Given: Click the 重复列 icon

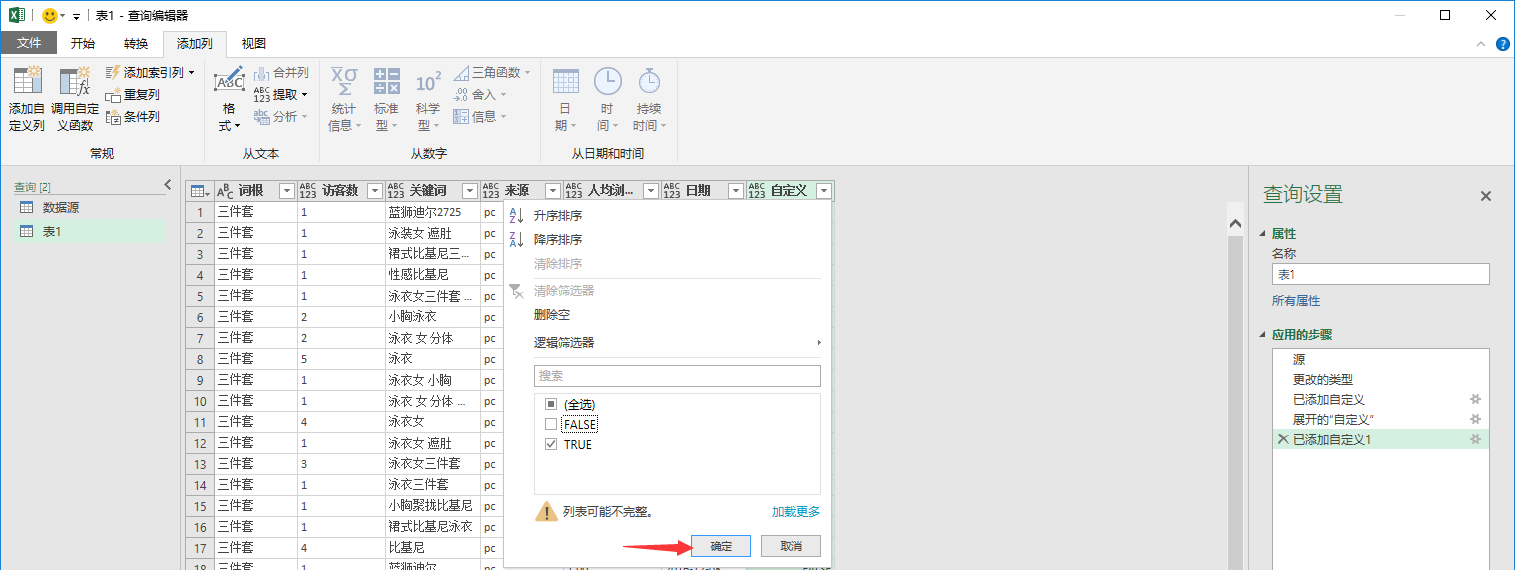Looking at the screenshot, I should pyautogui.click(x=113, y=95).
